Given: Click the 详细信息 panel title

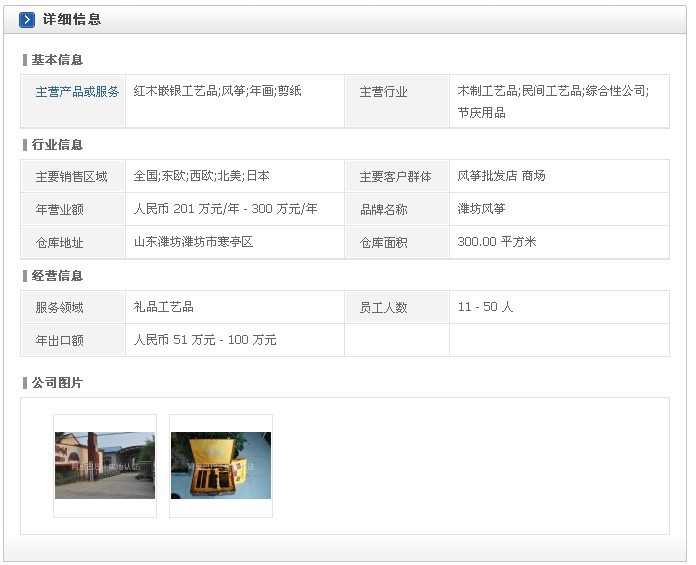Looking at the screenshot, I should pyautogui.click(x=72, y=20).
